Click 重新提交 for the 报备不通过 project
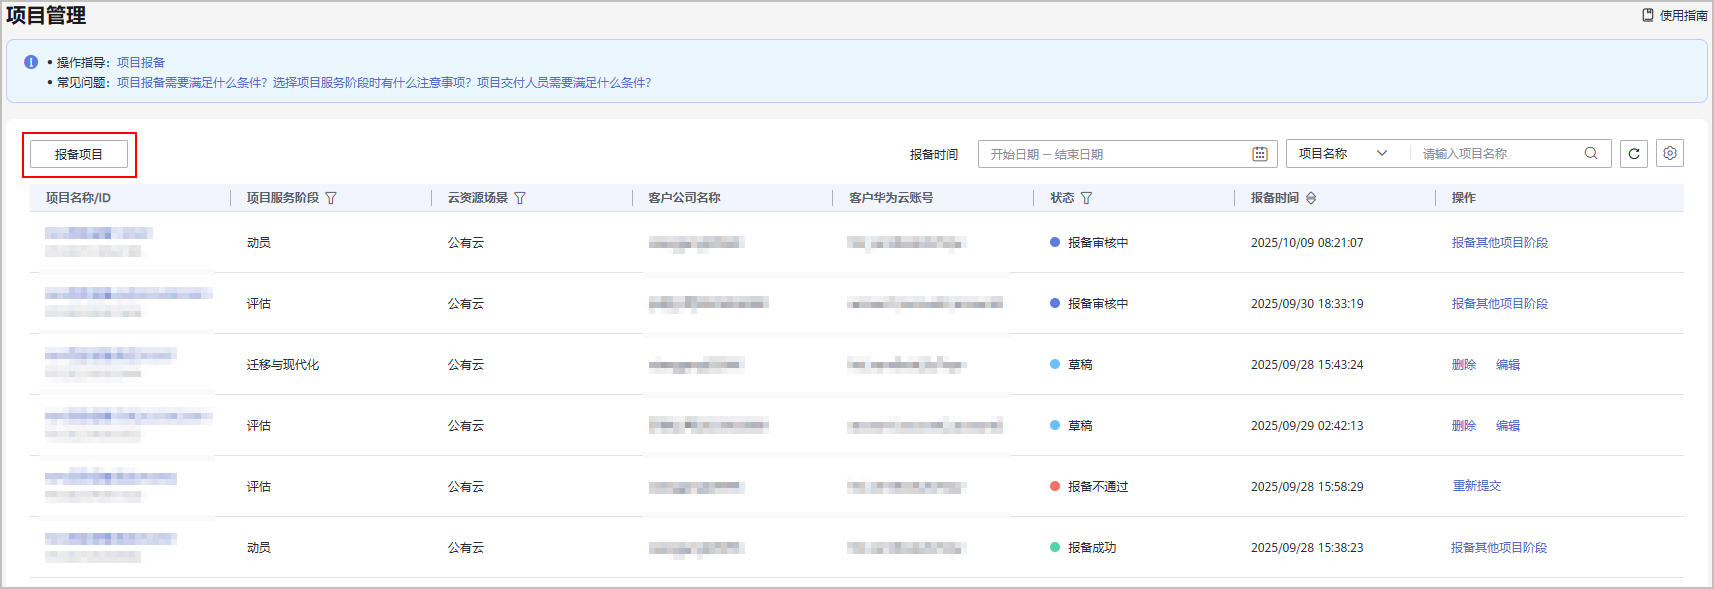The width and height of the screenshot is (1714, 589). point(1476,486)
